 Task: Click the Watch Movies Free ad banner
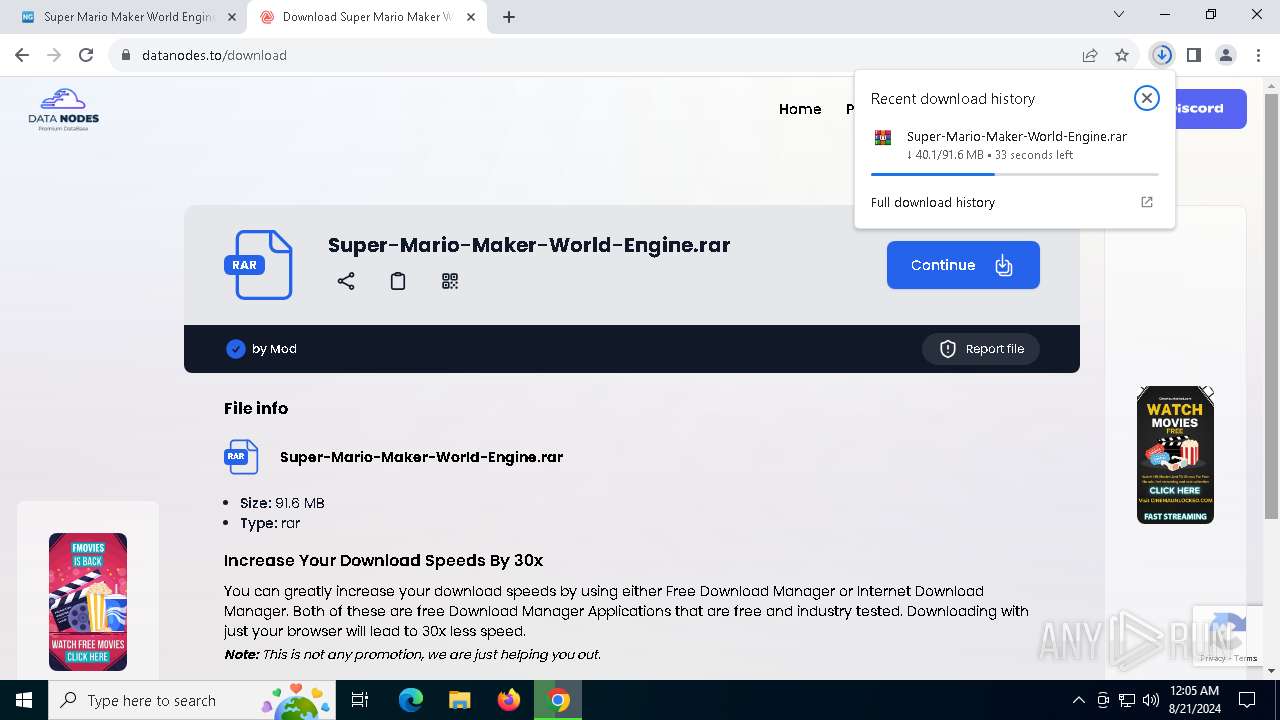1175,455
